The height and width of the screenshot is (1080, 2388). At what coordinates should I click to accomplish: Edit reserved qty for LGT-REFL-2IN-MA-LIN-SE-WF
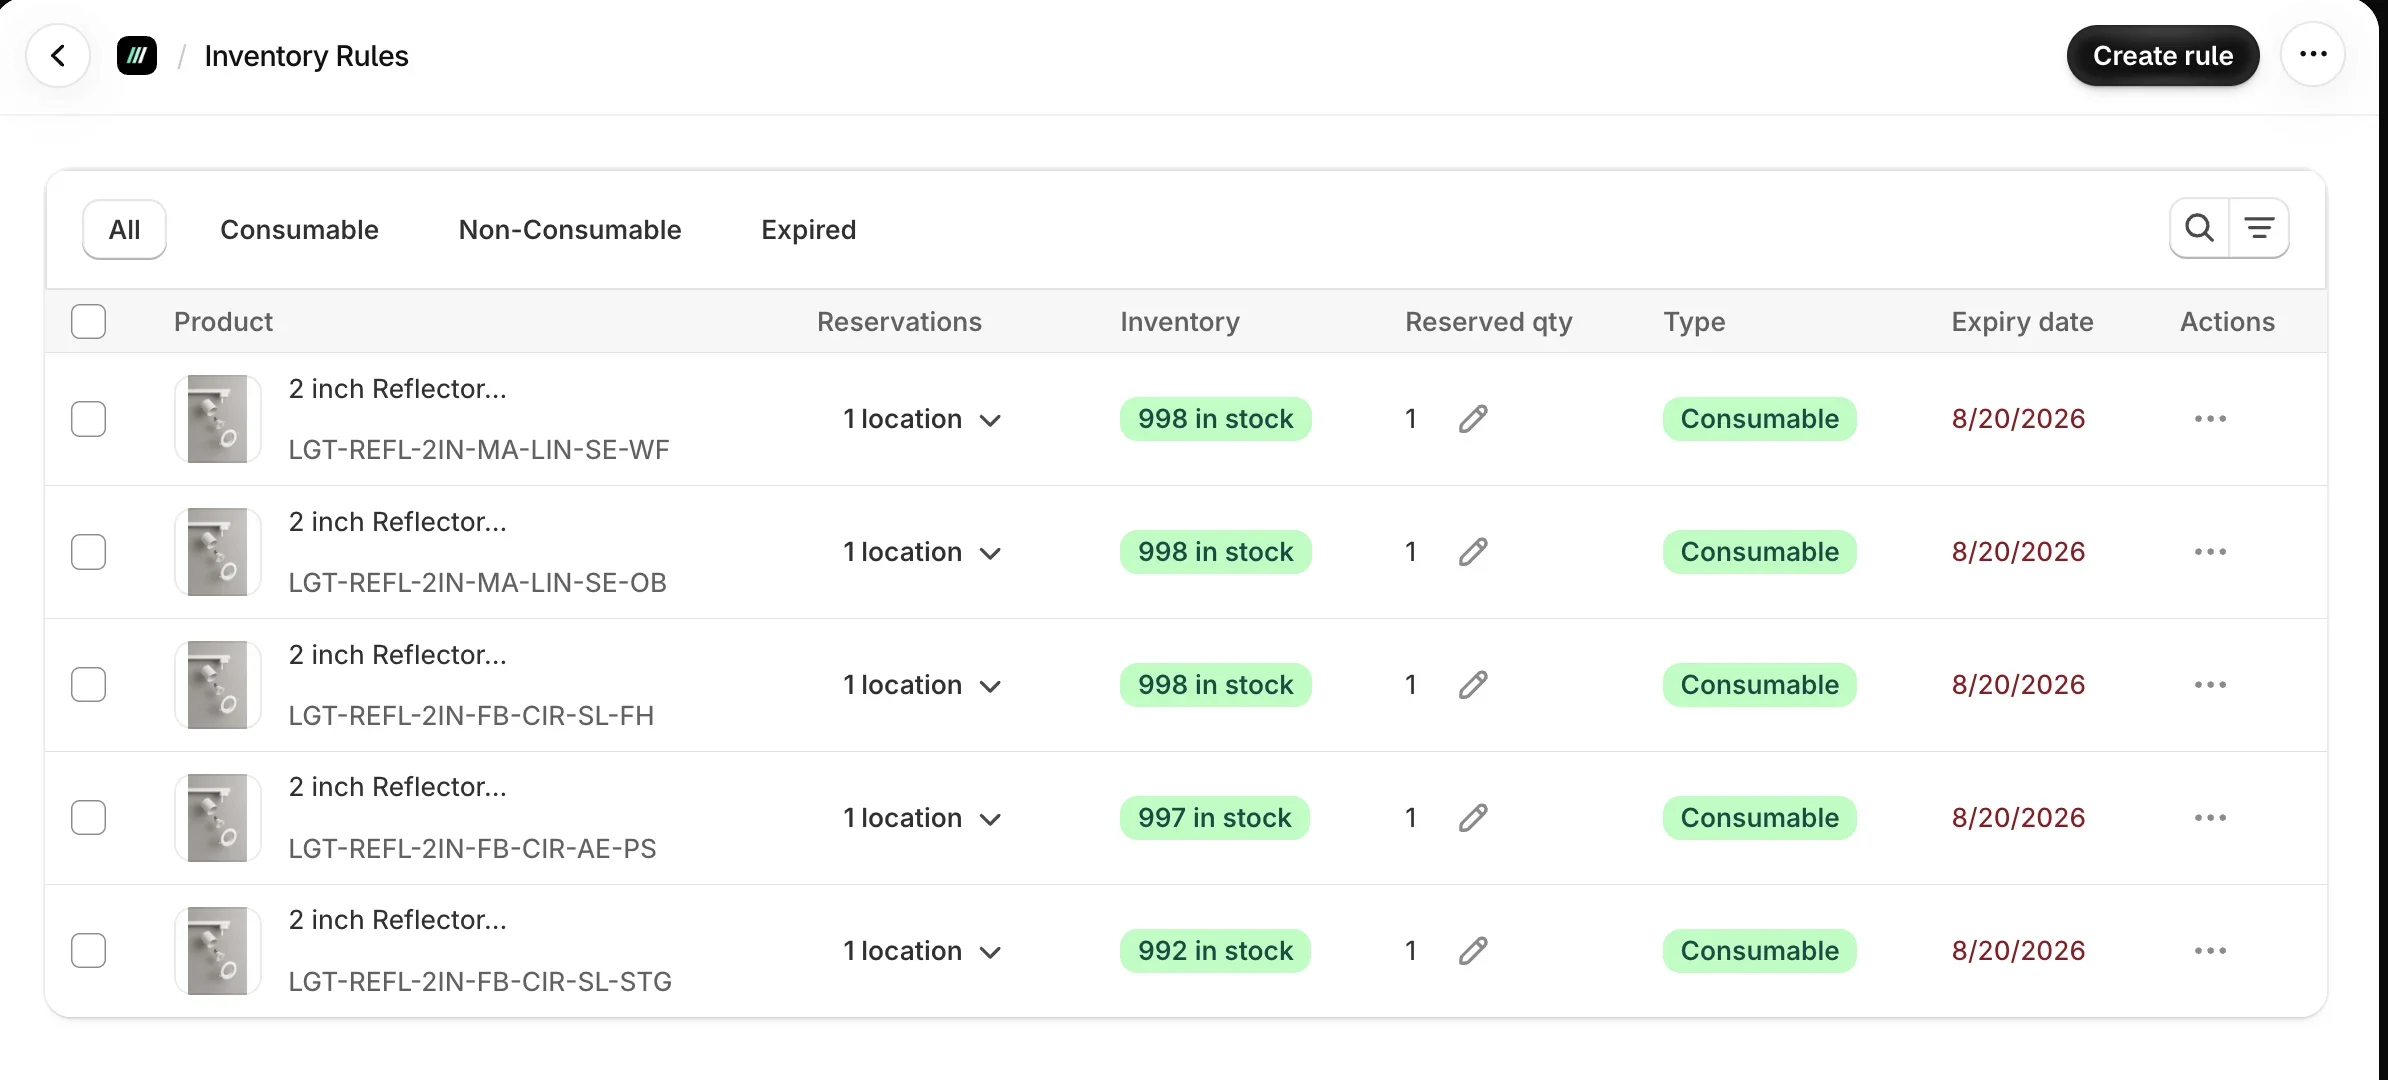(1473, 419)
